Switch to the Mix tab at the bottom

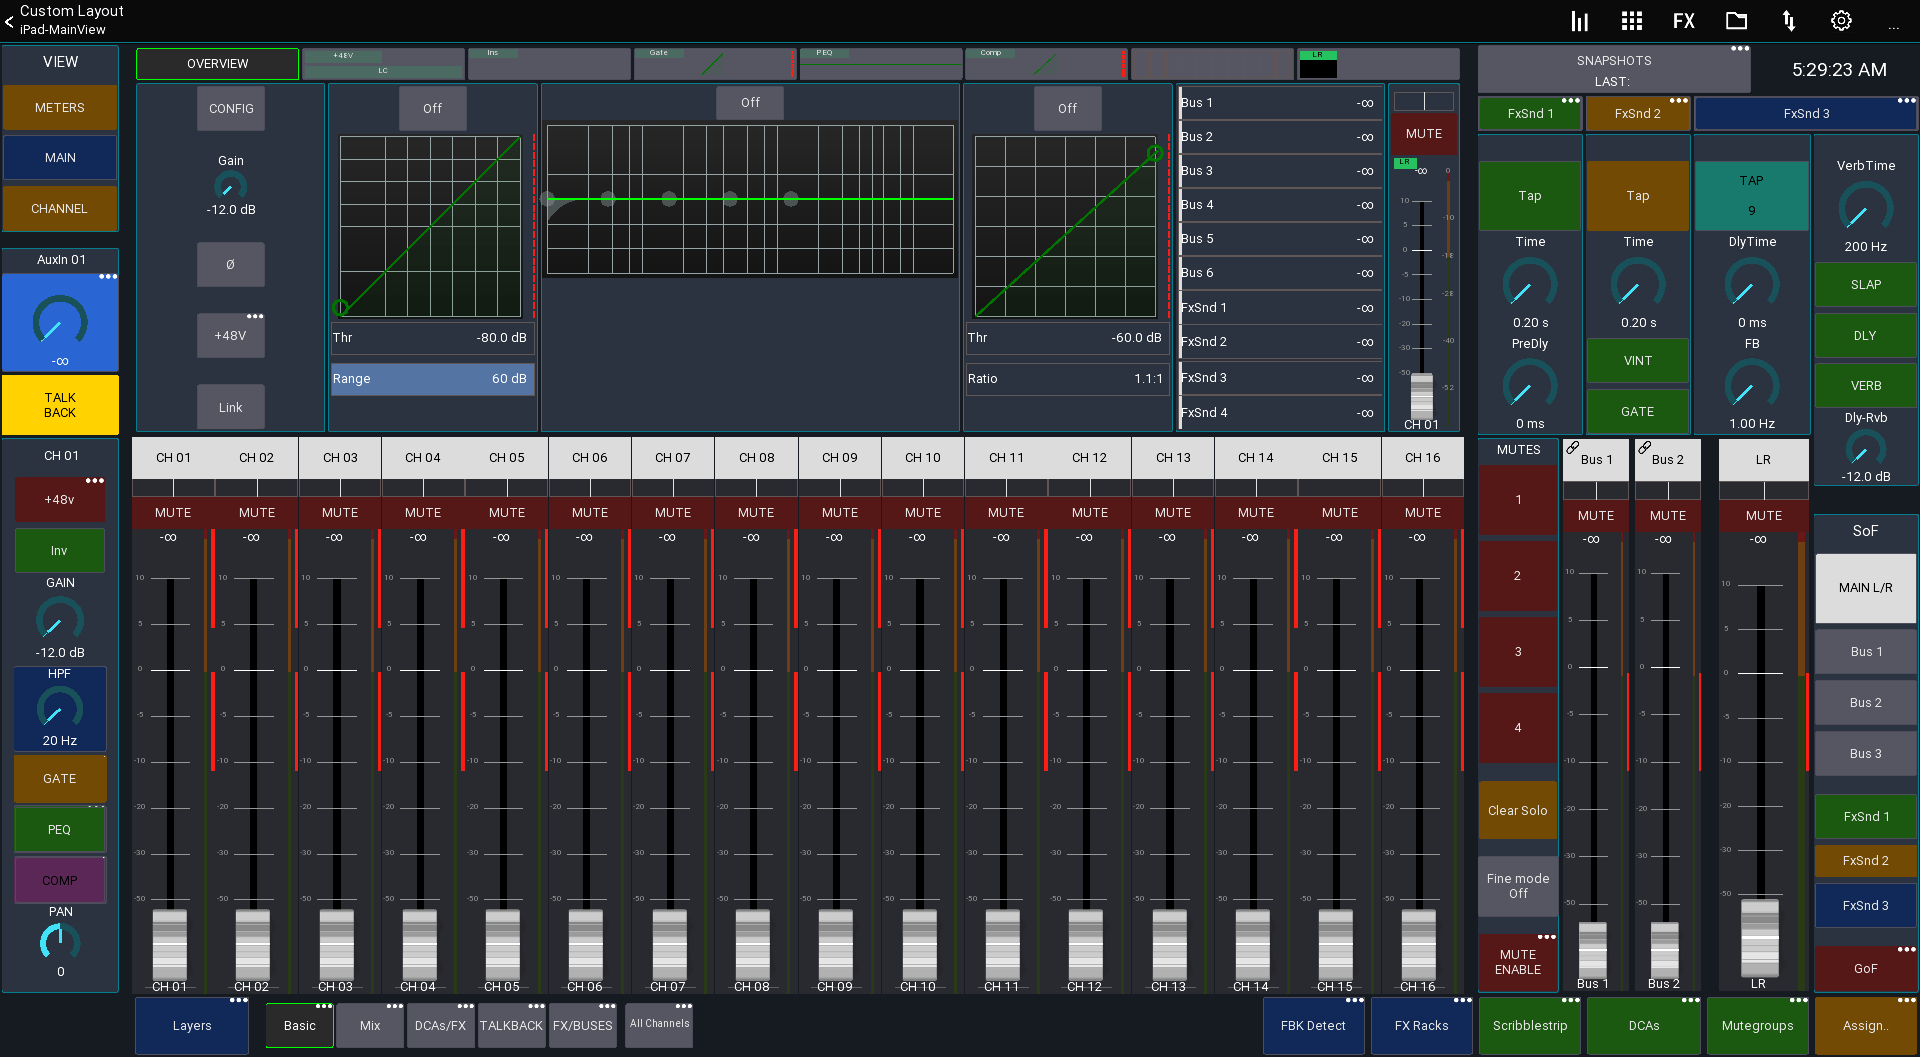click(x=369, y=1025)
